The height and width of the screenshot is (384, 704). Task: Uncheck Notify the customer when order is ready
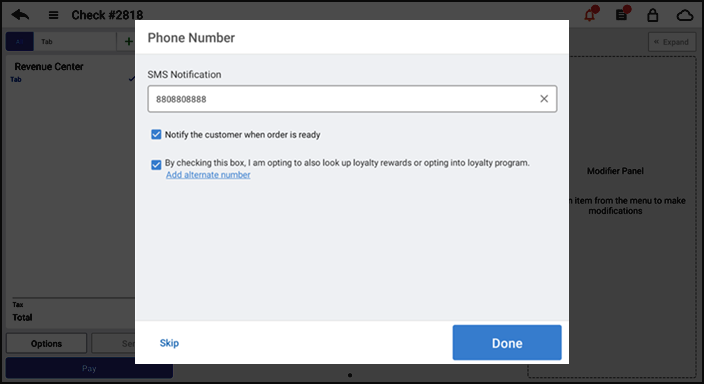point(156,134)
